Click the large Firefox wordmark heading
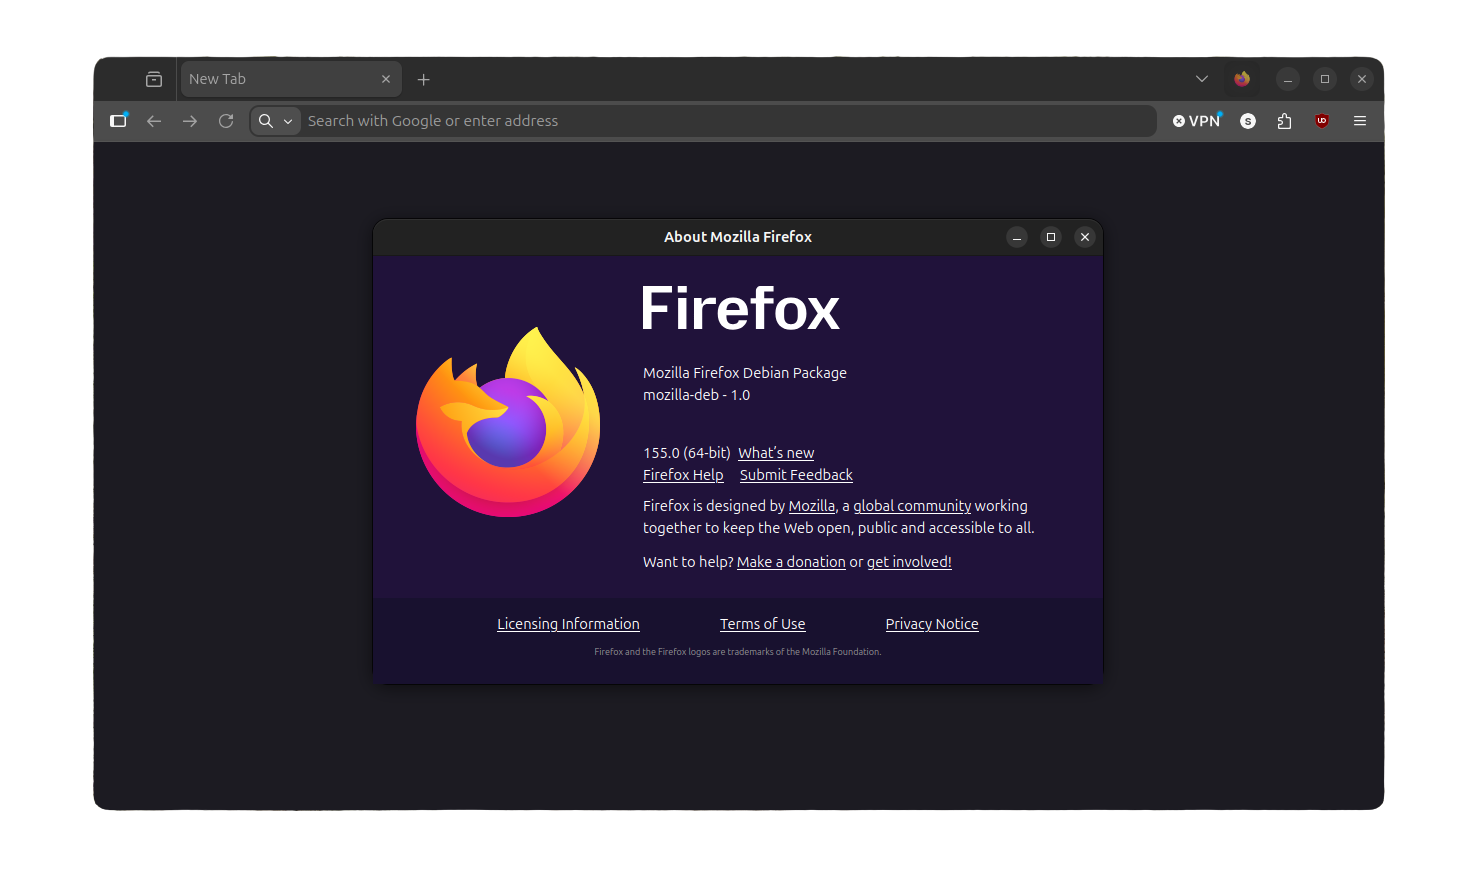 point(740,308)
